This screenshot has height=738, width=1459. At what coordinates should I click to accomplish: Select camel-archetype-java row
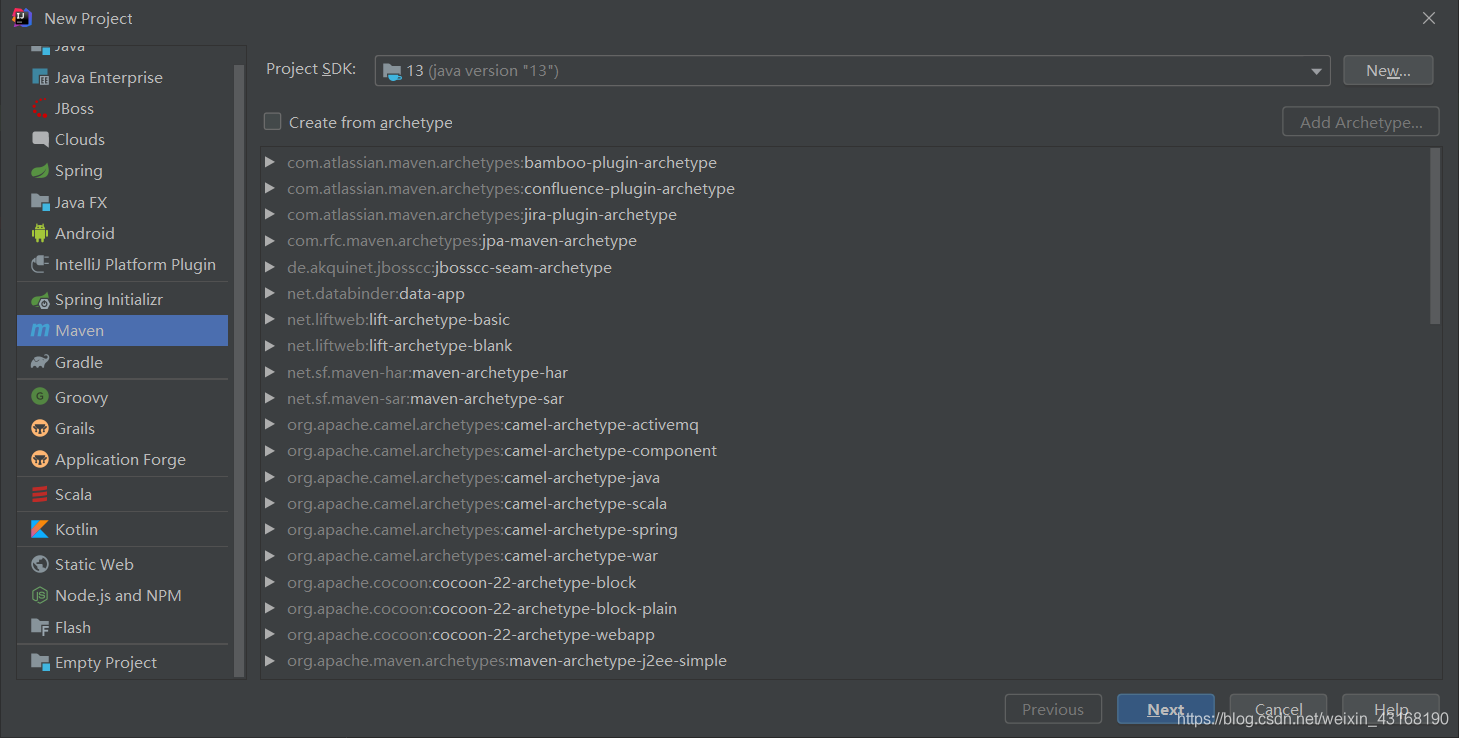[845, 477]
